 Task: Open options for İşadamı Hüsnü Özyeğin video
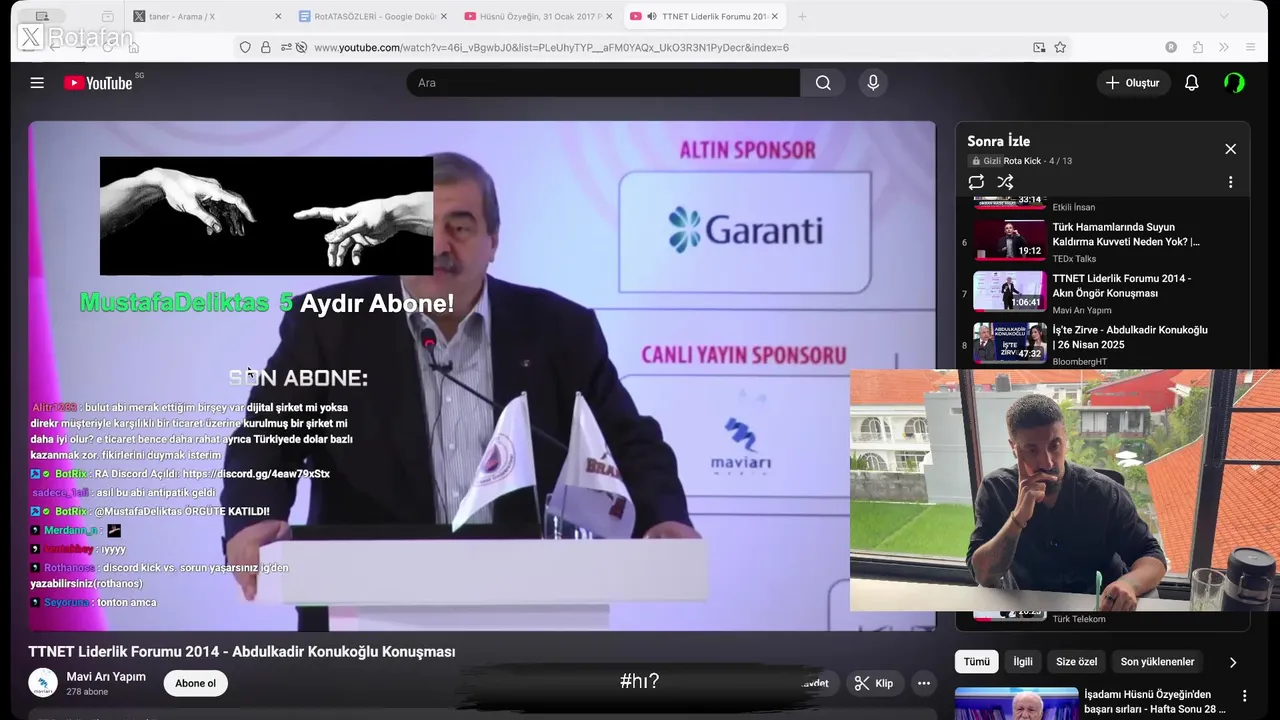coord(1244,696)
